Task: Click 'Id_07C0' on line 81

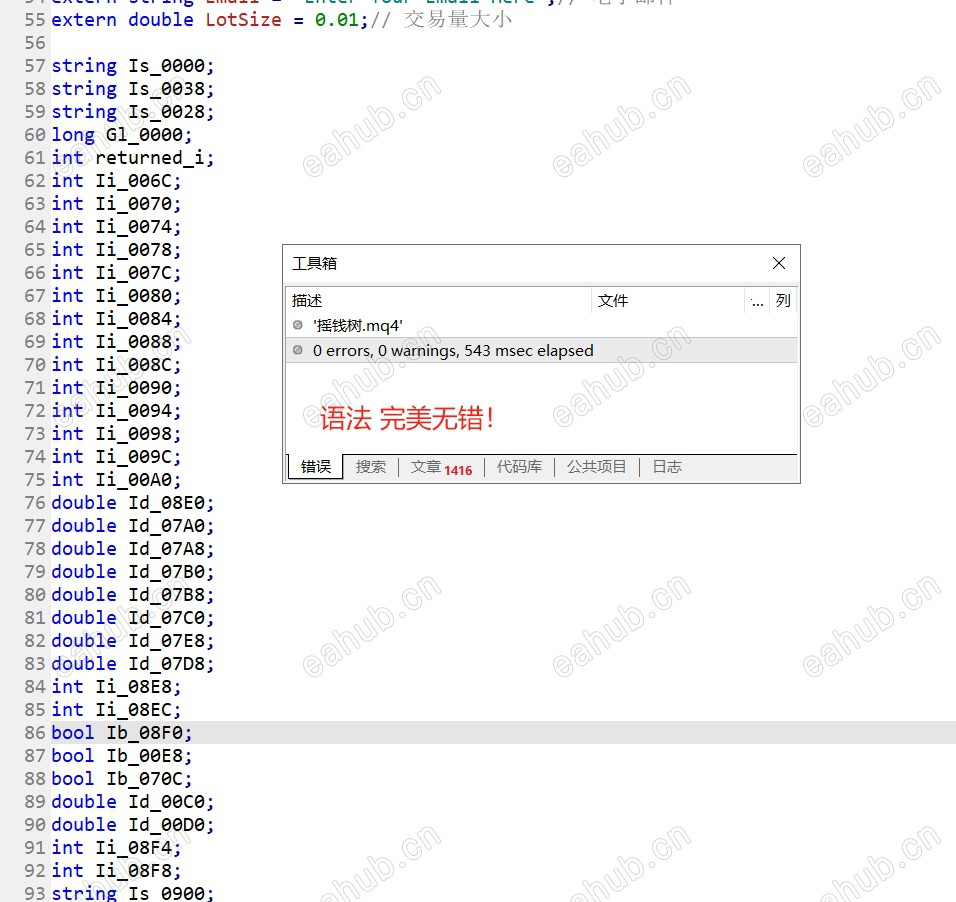Action: 166,618
